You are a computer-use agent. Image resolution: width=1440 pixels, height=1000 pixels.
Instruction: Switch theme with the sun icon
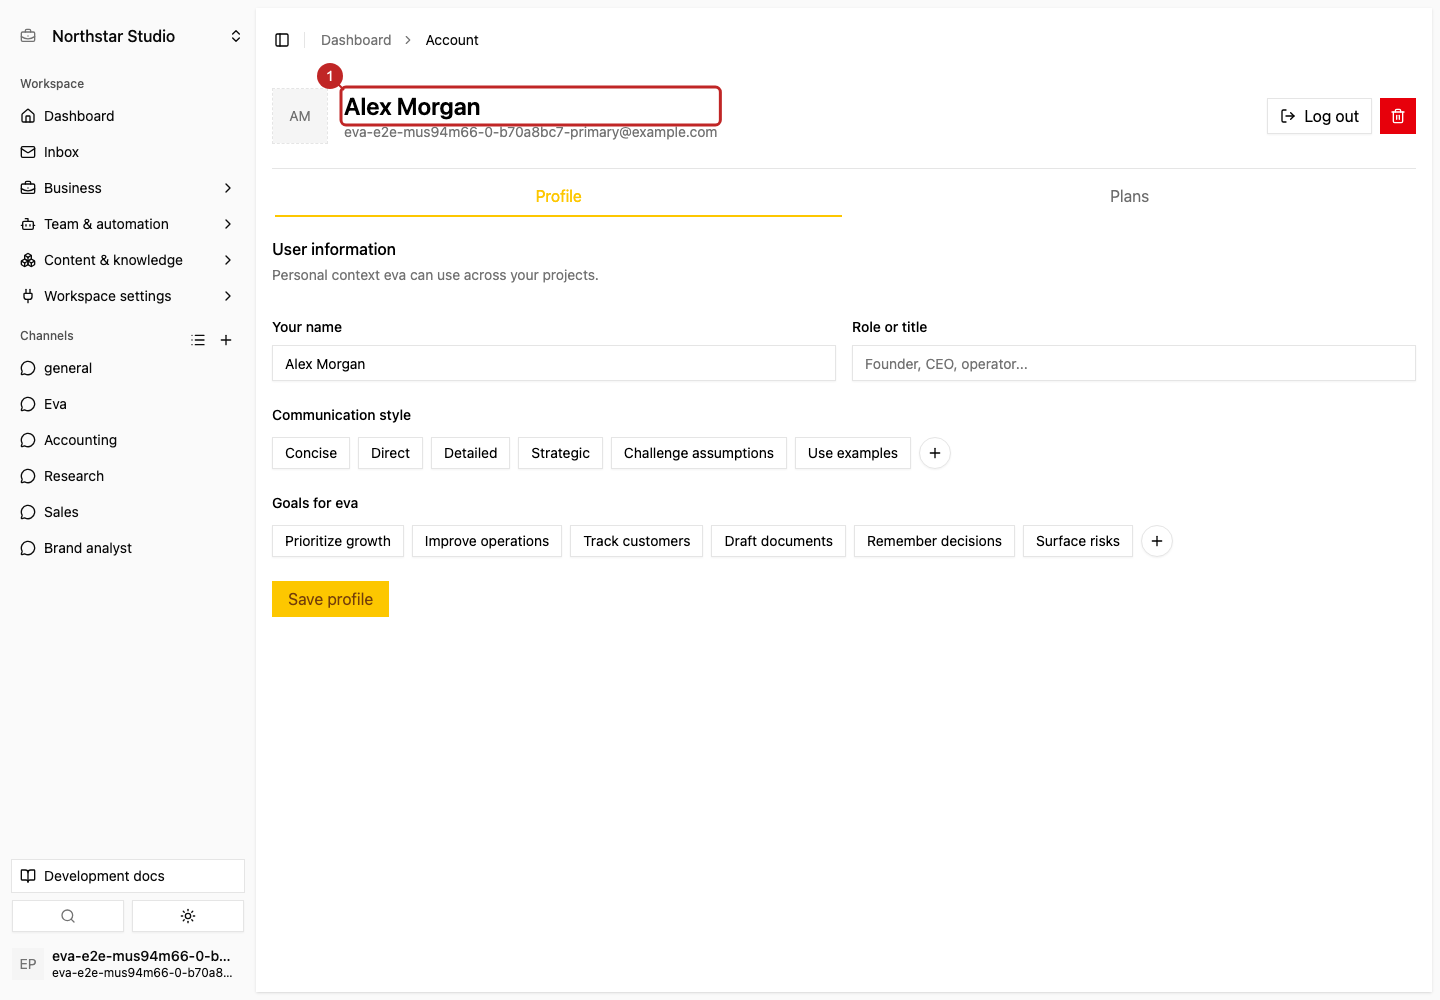tap(188, 916)
